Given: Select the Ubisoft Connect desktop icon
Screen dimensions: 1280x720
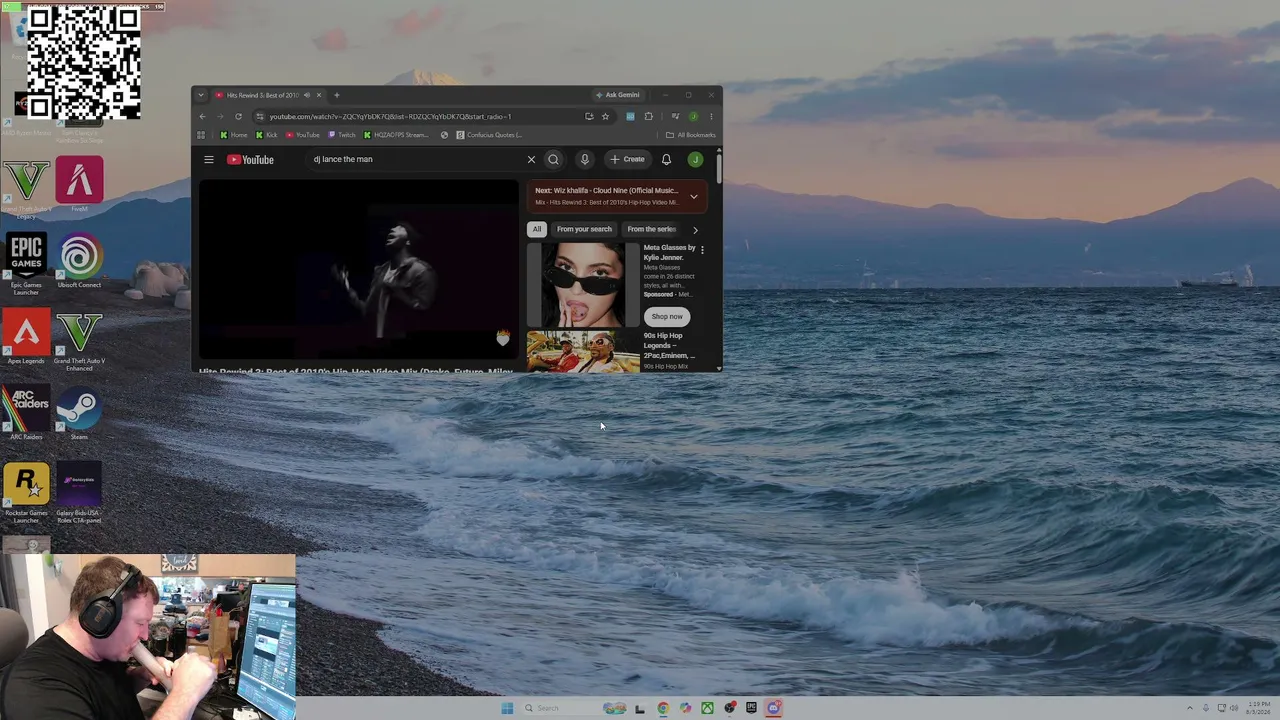Looking at the screenshot, I should (x=79, y=262).
